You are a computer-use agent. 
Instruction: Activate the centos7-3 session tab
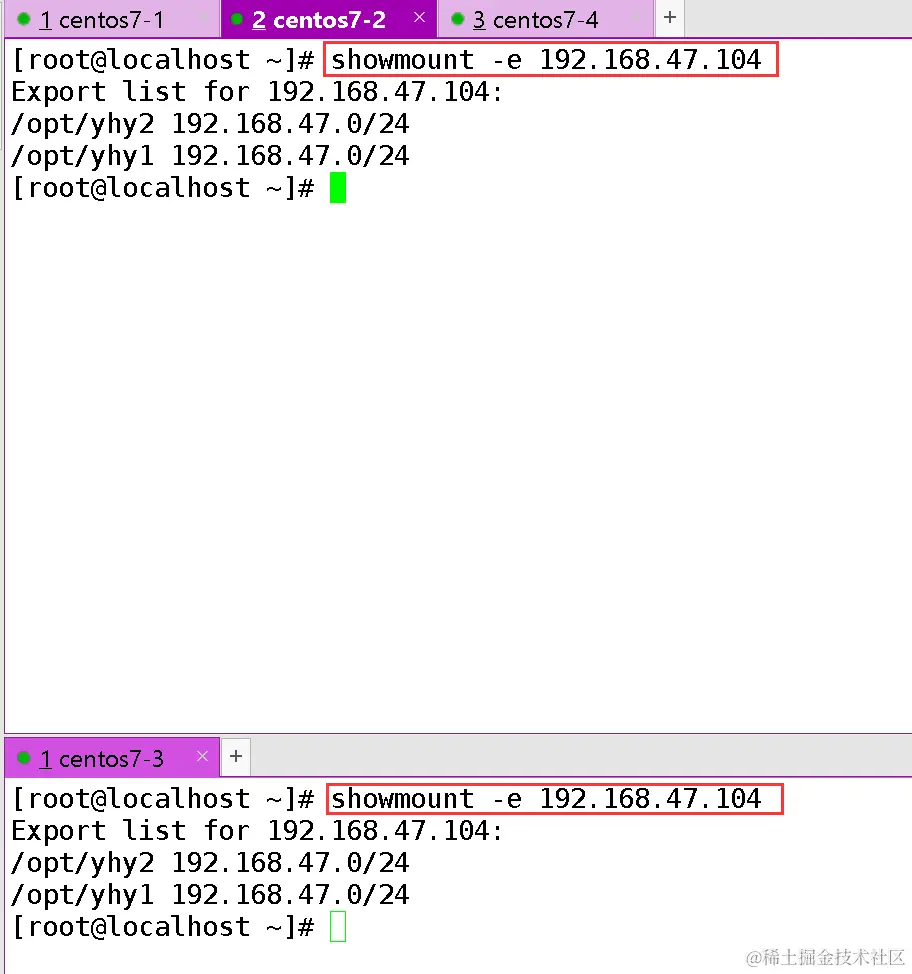(x=111, y=758)
